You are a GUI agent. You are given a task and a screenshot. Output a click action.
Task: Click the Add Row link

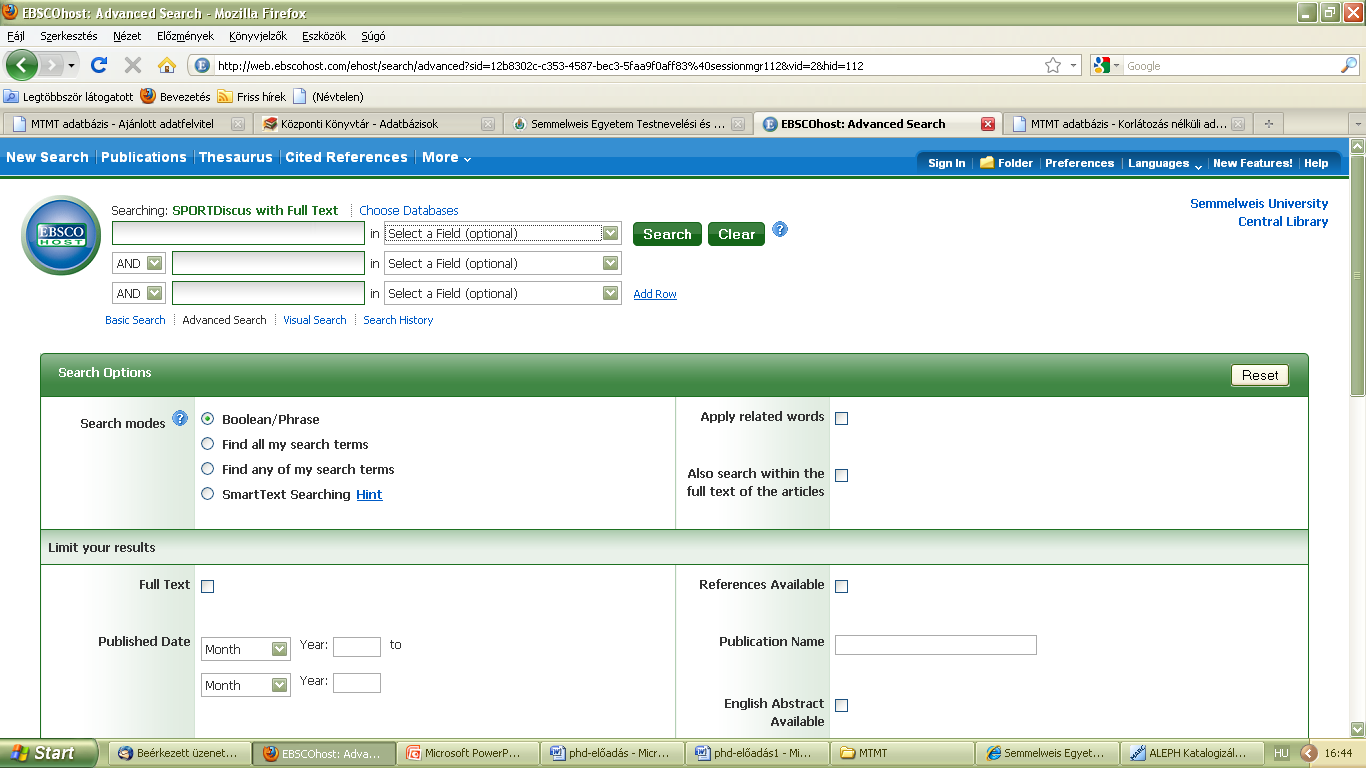coord(655,294)
